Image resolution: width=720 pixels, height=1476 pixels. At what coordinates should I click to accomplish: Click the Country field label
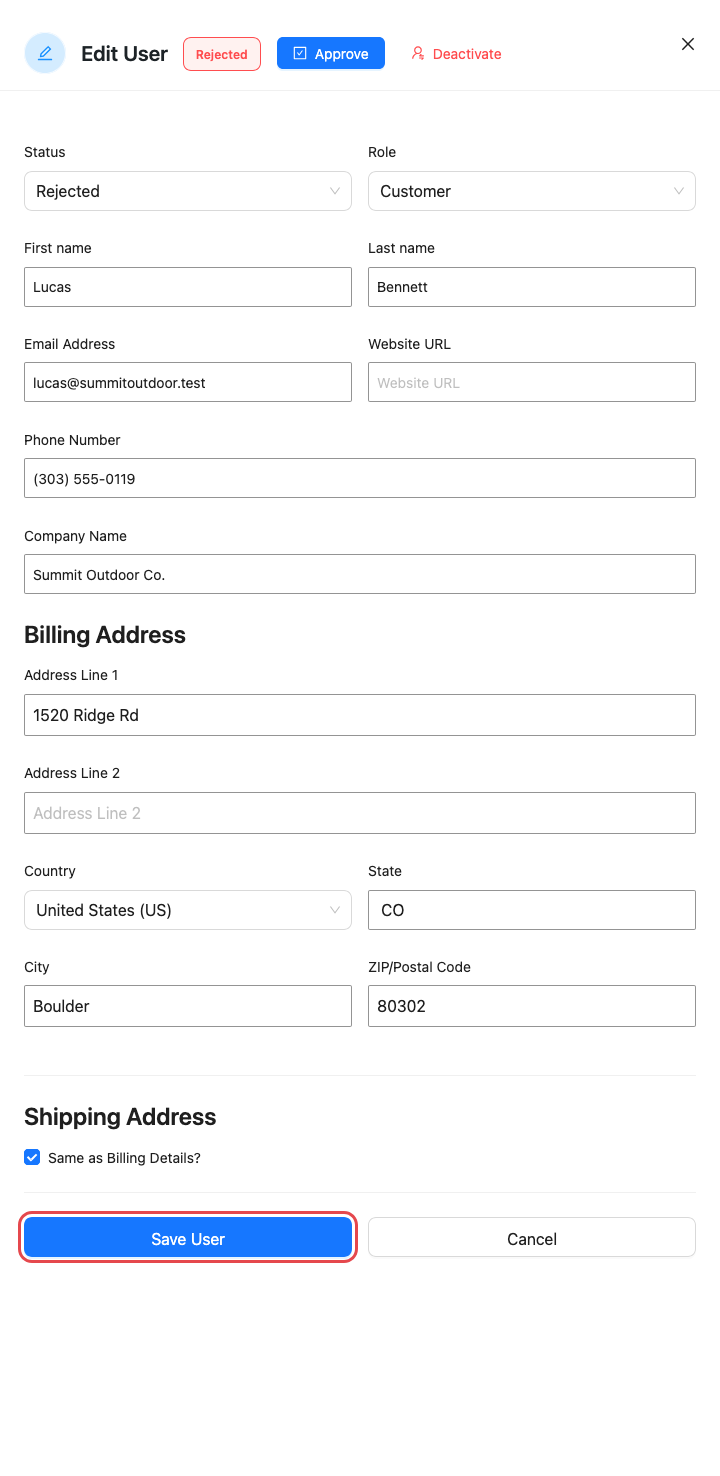50,871
